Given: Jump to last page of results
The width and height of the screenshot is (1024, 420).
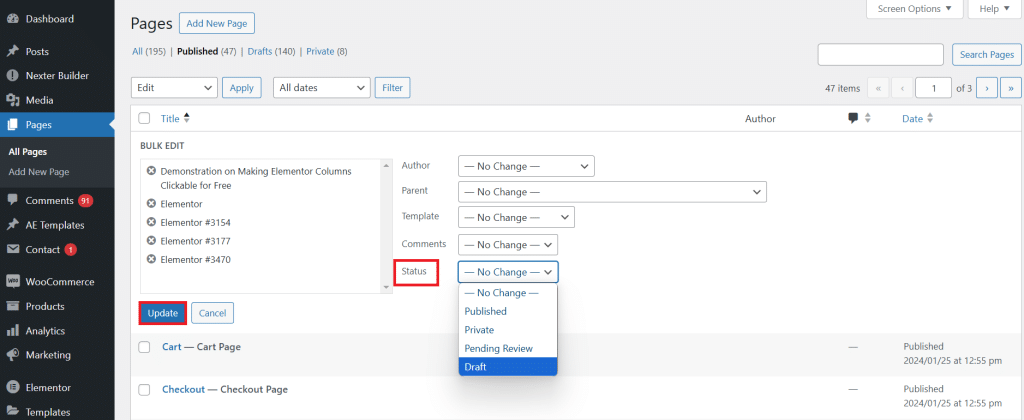Looking at the screenshot, I should [1011, 88].
